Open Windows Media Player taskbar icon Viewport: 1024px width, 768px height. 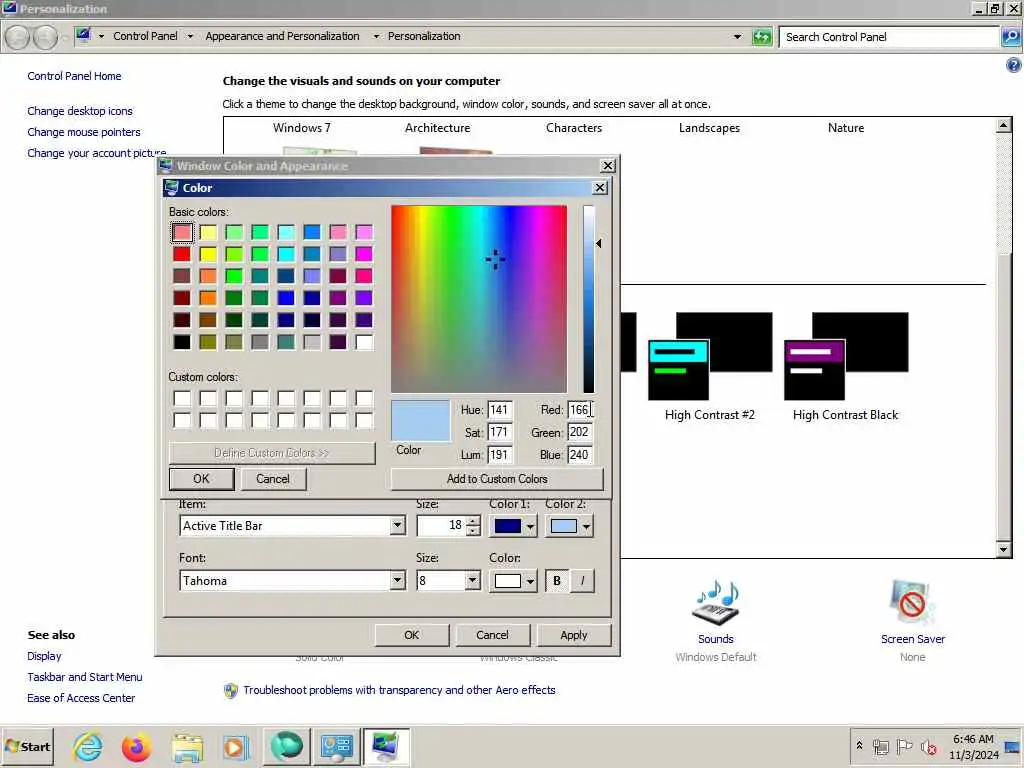pos(236,746)
